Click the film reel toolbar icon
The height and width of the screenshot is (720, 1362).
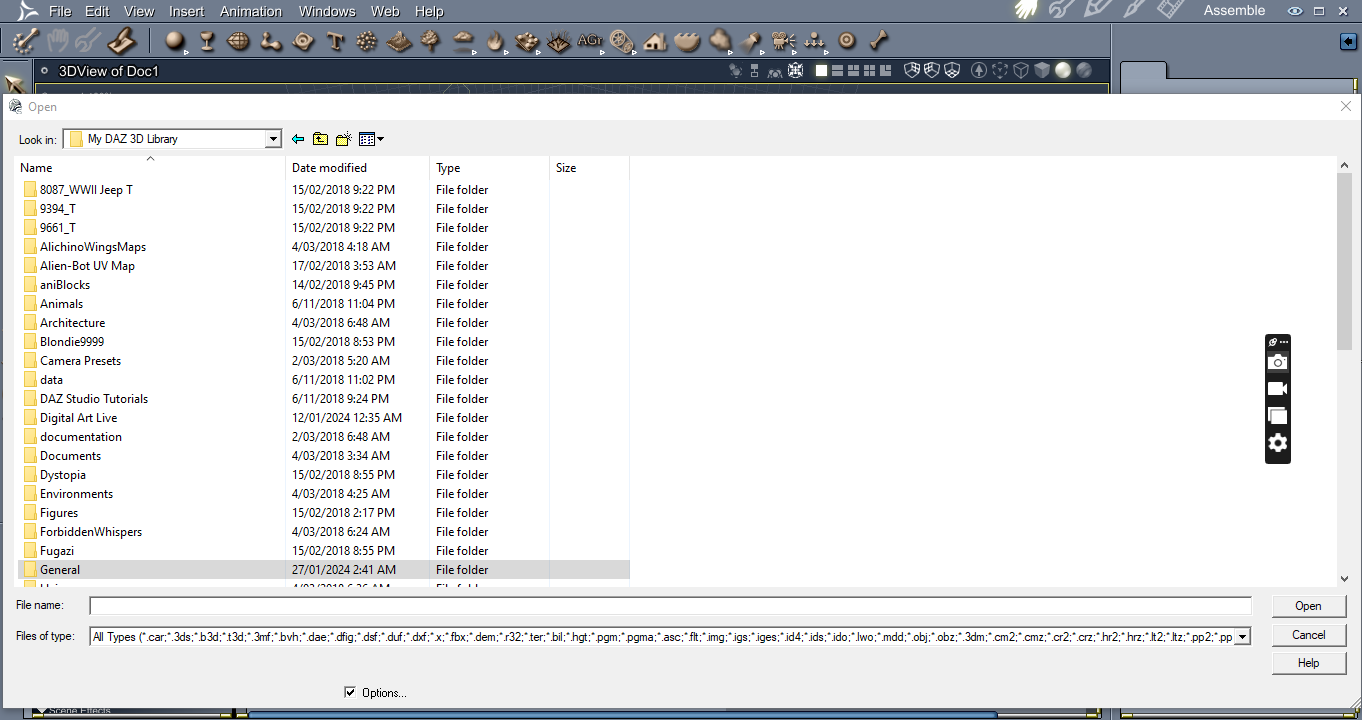[x=622, y=41]
